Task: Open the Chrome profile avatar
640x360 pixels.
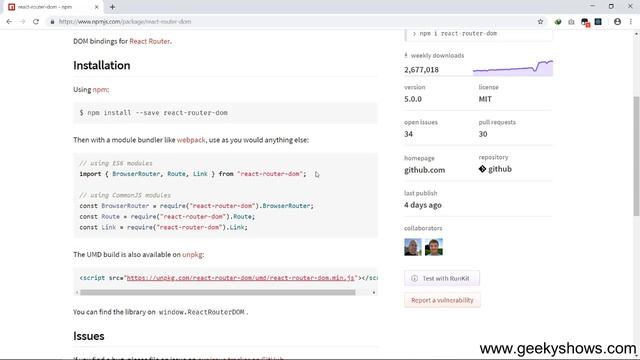Action: point(617,22)
